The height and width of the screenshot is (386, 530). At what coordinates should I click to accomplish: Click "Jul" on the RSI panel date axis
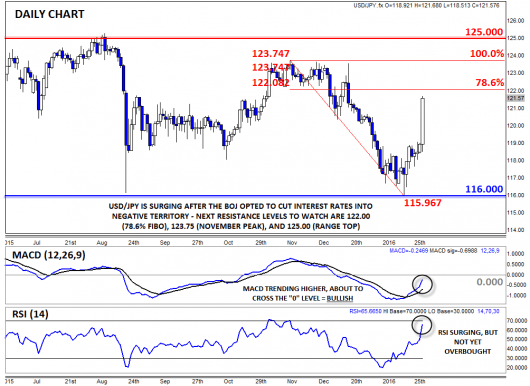(37, 381)
